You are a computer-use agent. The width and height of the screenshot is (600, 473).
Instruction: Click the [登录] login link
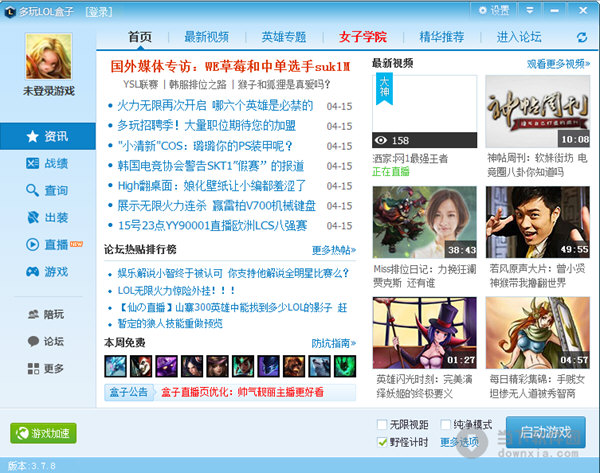point(99,12)
